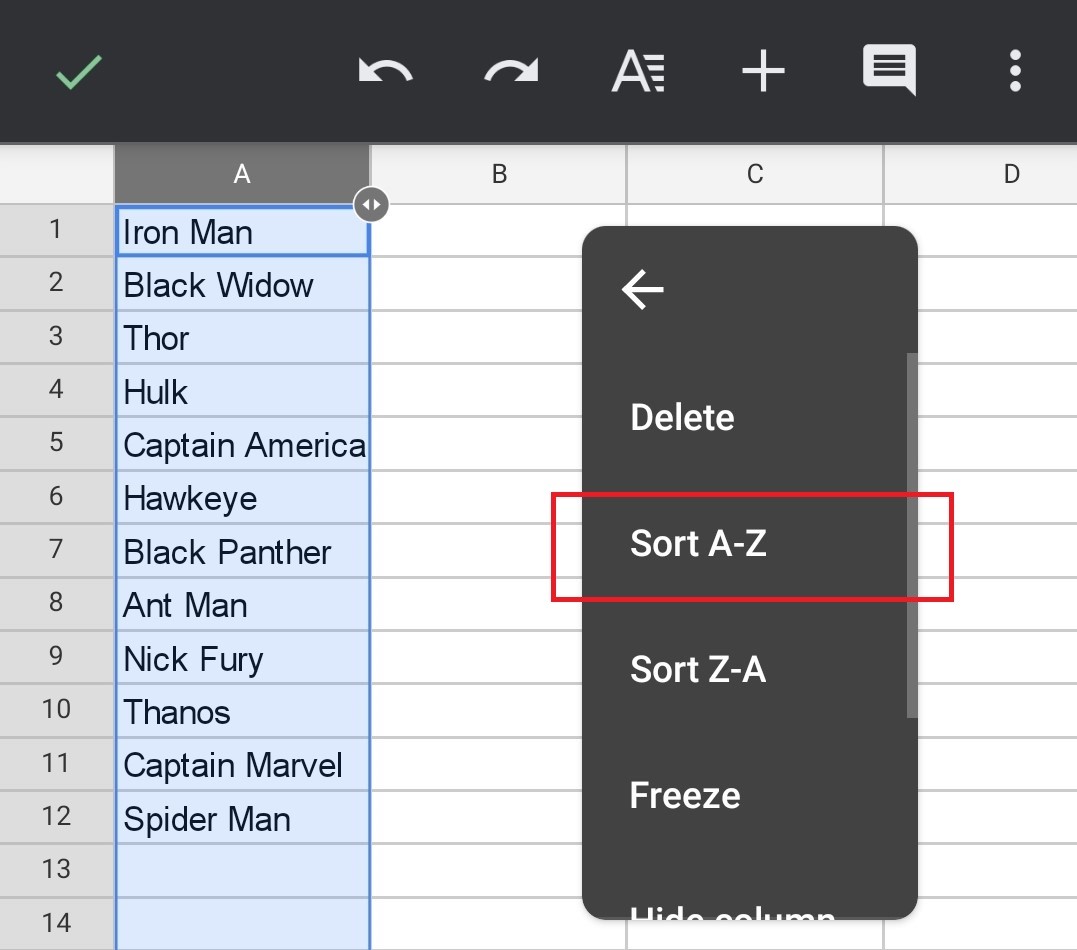The height and width of the screenshot is (950, 1077).
Task: Select row 2 header
Action: coord(56,283)
